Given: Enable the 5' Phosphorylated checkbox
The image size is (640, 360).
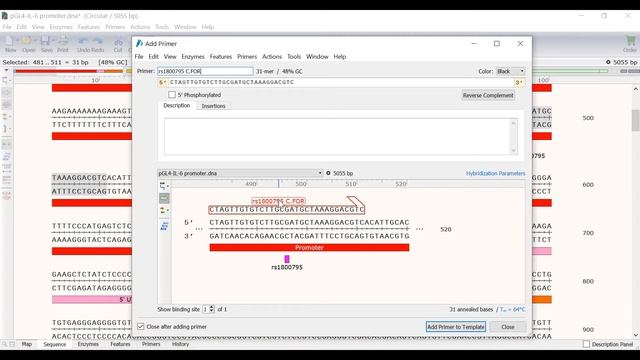Looking at the screenshot, I should [x=172, y=95].
